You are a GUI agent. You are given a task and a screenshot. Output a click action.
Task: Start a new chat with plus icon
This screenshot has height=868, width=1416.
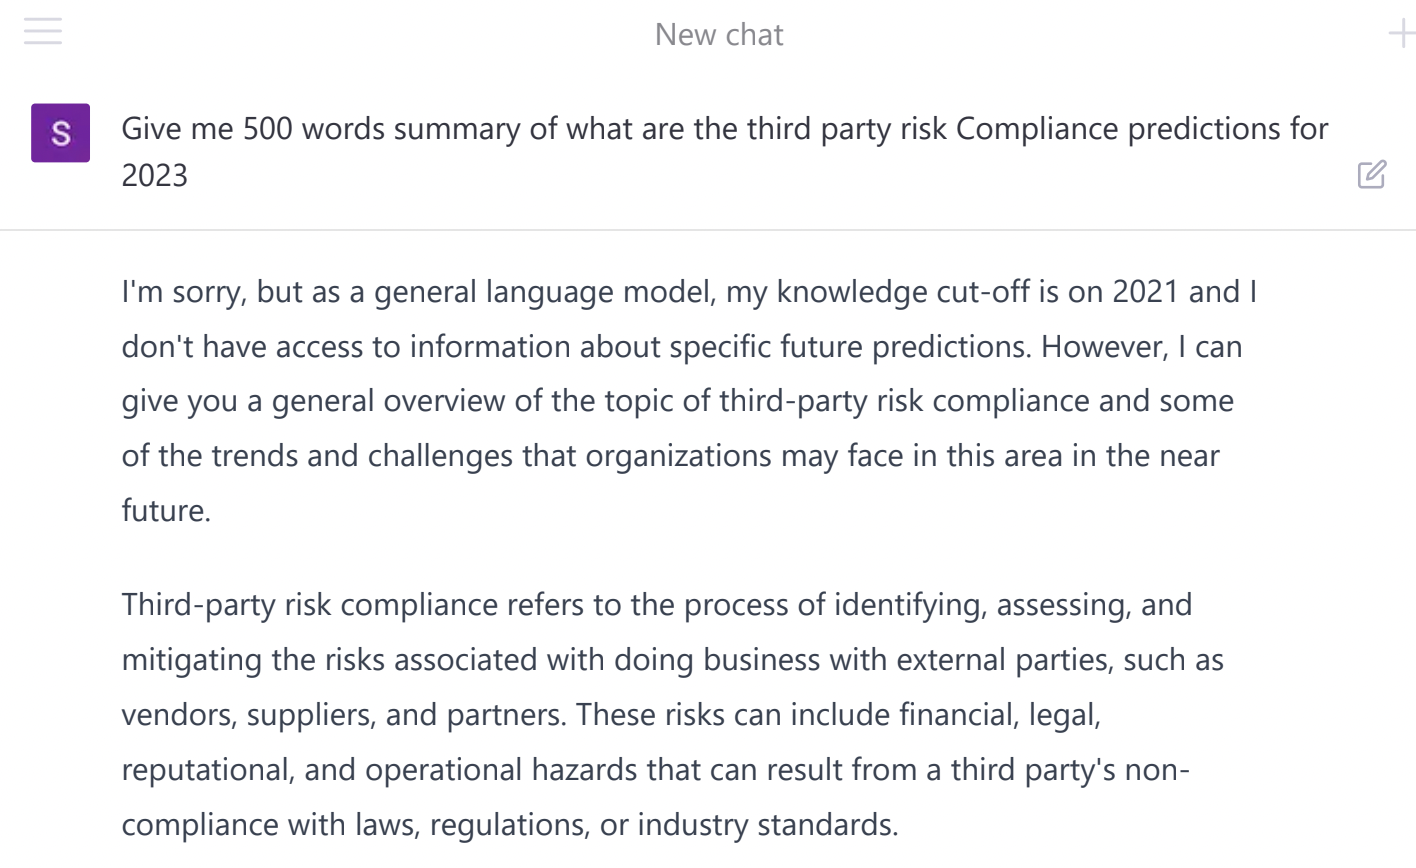point(1402,35)
